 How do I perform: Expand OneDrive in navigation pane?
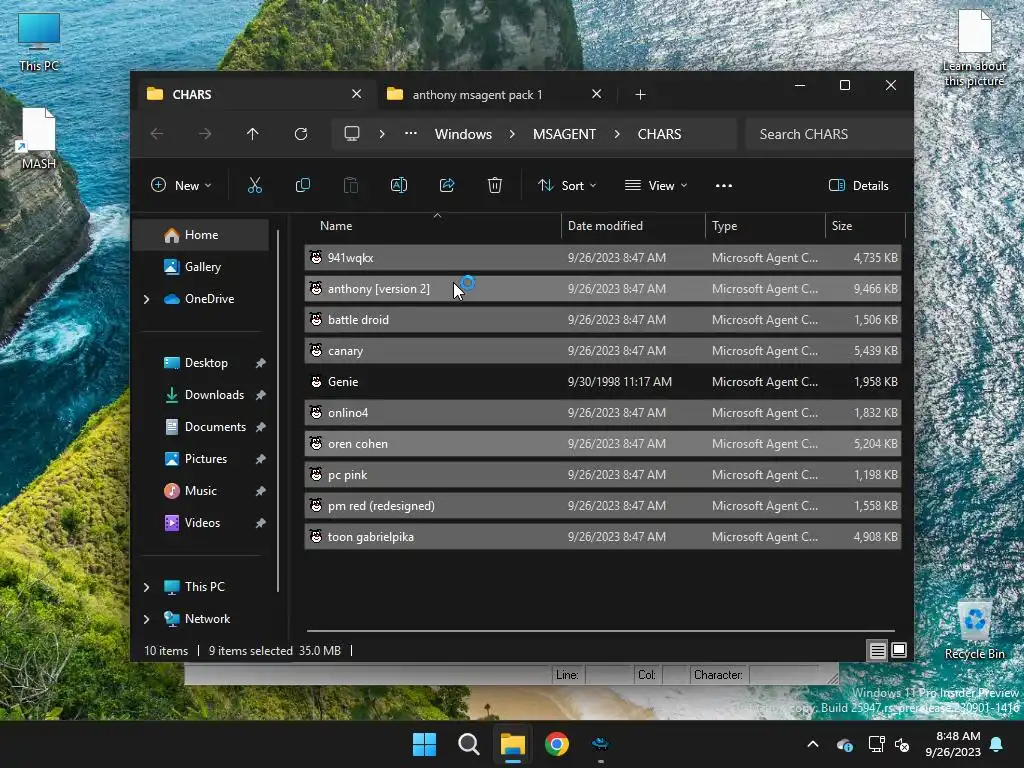pos(146,299)
